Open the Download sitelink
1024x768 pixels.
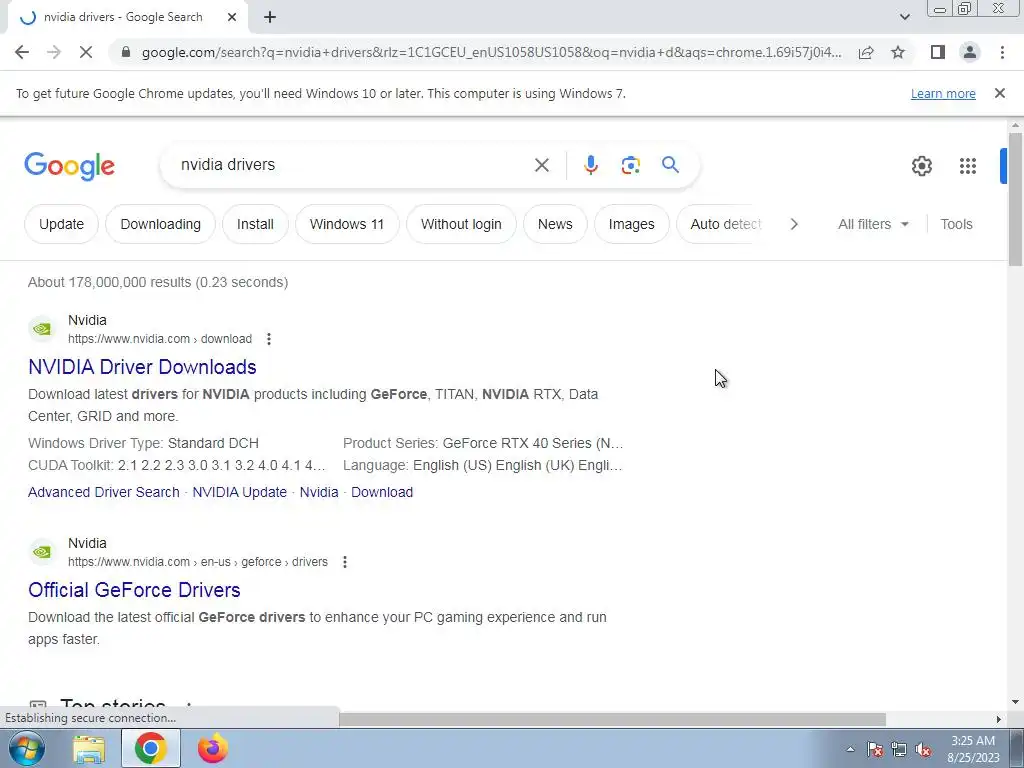pos(382,492)
